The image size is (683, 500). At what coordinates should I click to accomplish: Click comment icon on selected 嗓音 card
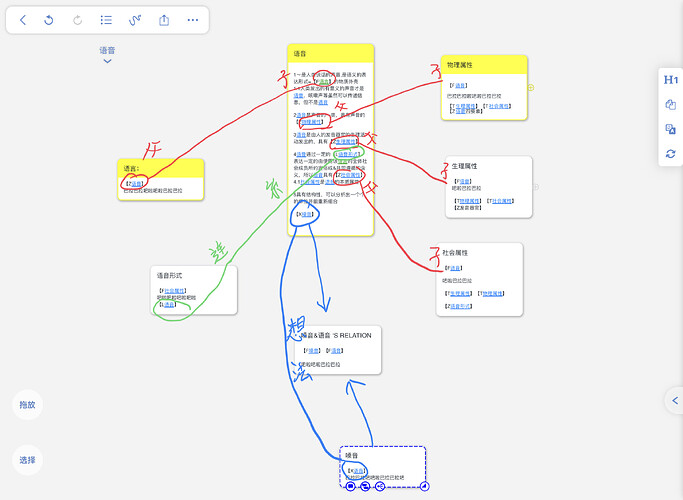(350, 486)
